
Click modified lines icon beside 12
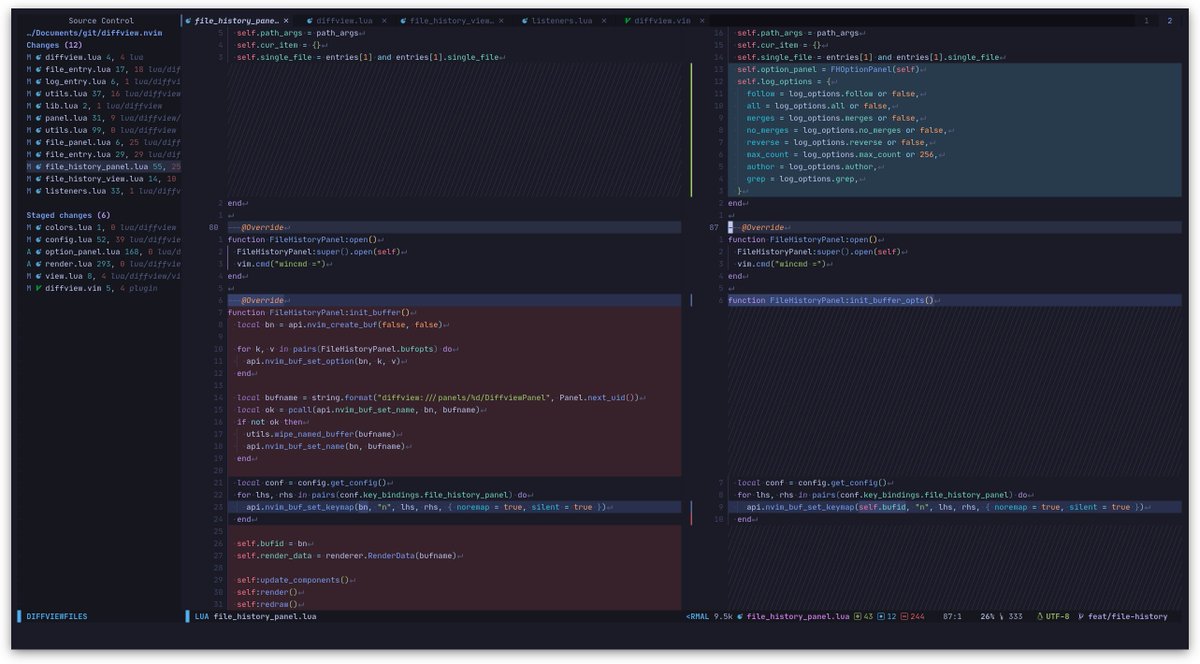click(x=881, y=617)
